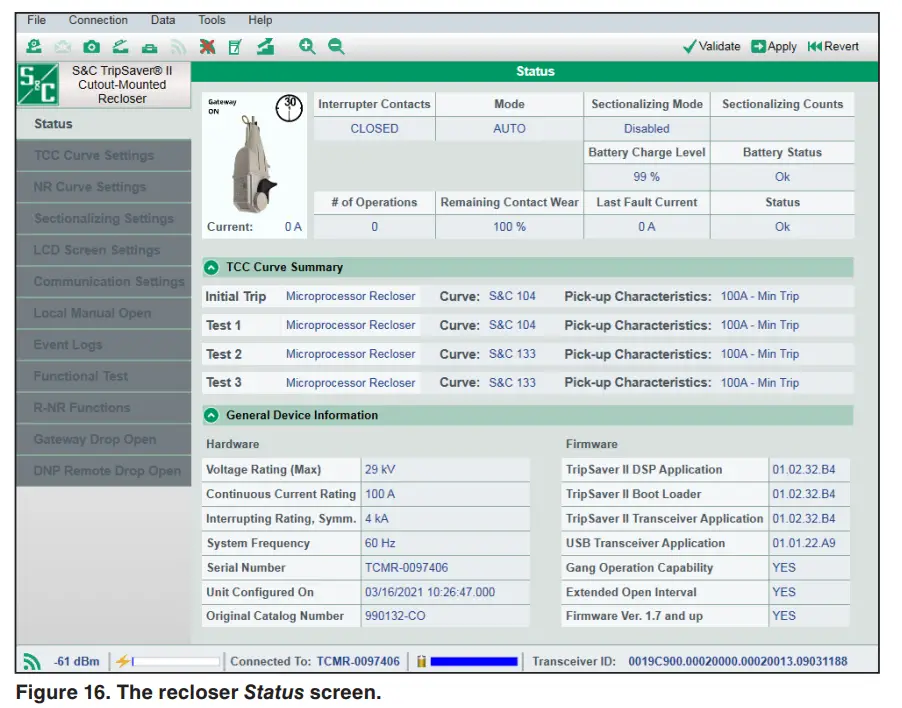Image resolution: width=902 pixels, height=708 pixels.
Task: Collapse the TCC Curve Summary section
Action: tap(211, 267)
